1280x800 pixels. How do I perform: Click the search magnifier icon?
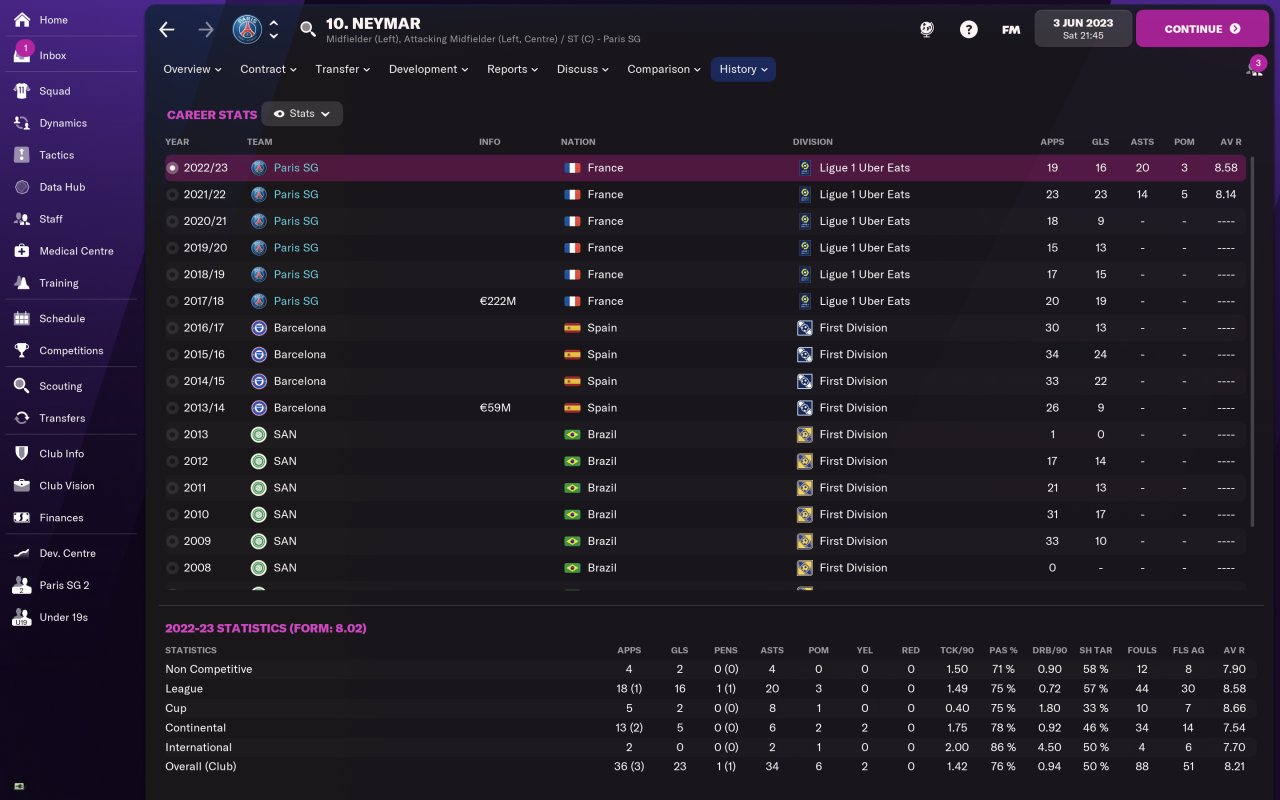point(308,29)
